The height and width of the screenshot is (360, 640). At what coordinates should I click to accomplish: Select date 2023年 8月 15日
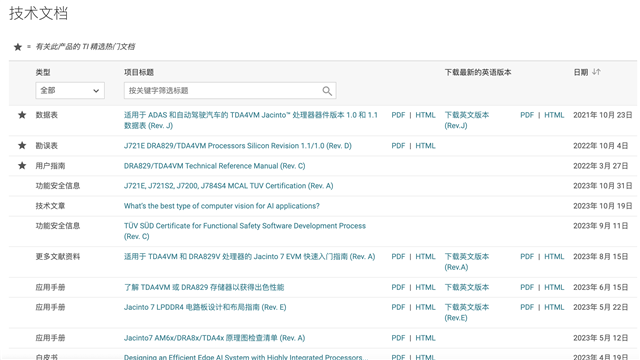pyautogui.click(x=600, y=257)
